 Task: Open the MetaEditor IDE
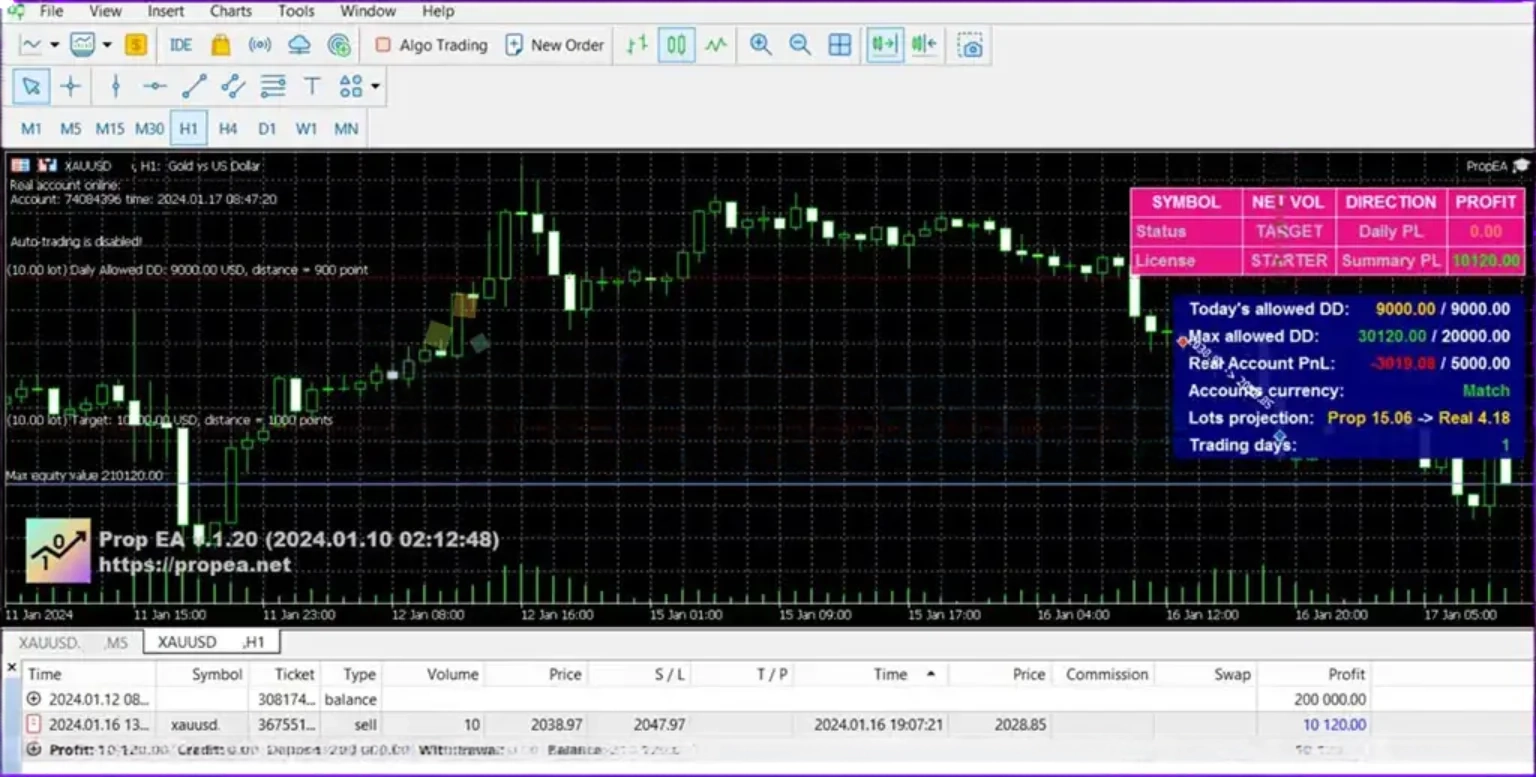(181, 45)
